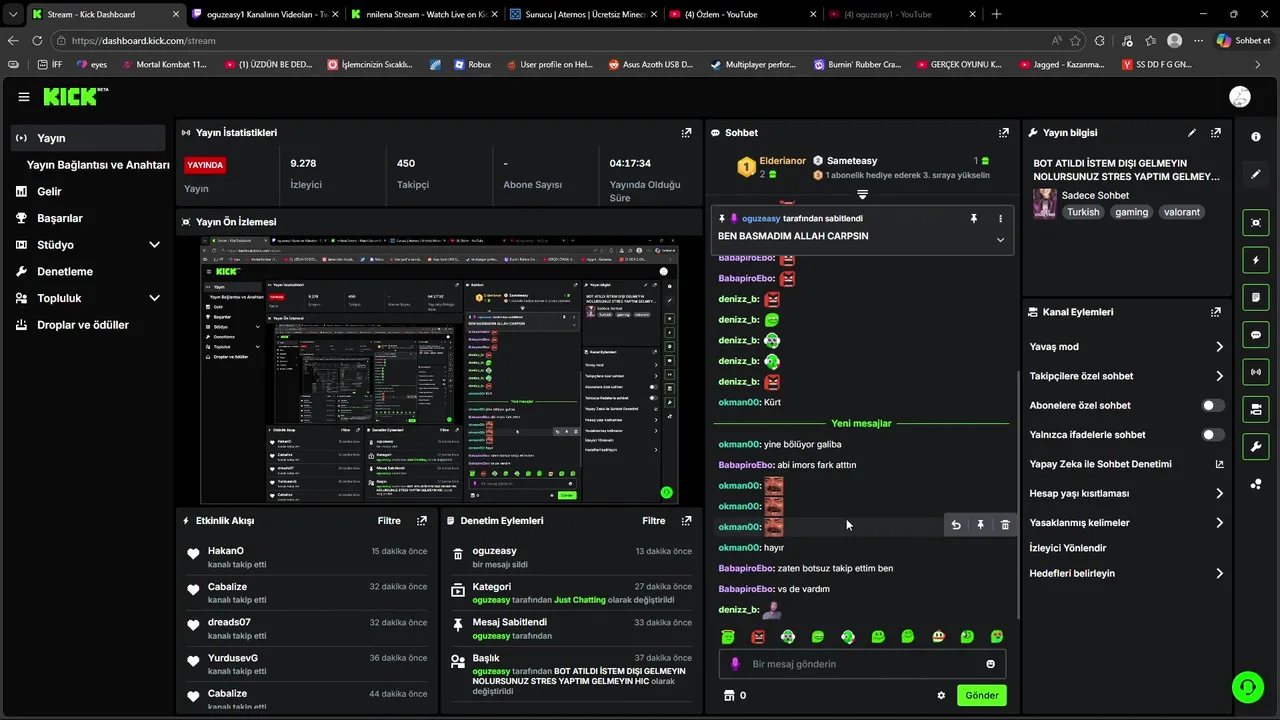This screenshot has height=720, width=1280.
Task: Click the Sadece Sohbet category thumbnail
Action: coord(1045,203)
